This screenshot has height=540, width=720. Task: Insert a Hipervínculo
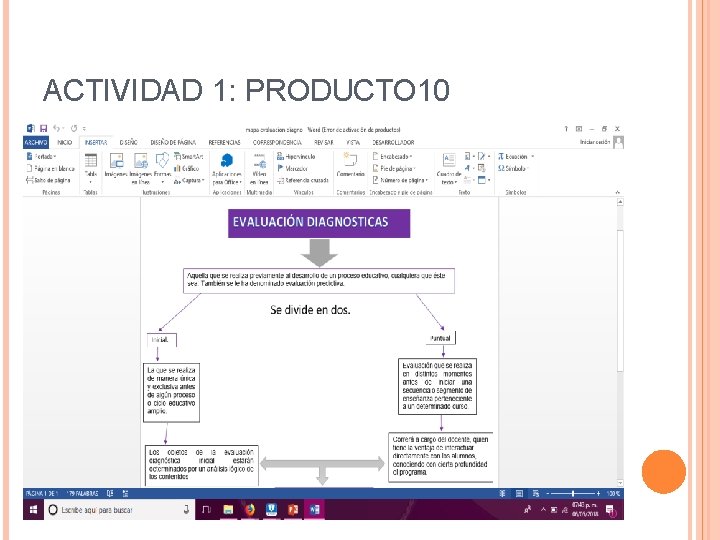coord(296,157)
